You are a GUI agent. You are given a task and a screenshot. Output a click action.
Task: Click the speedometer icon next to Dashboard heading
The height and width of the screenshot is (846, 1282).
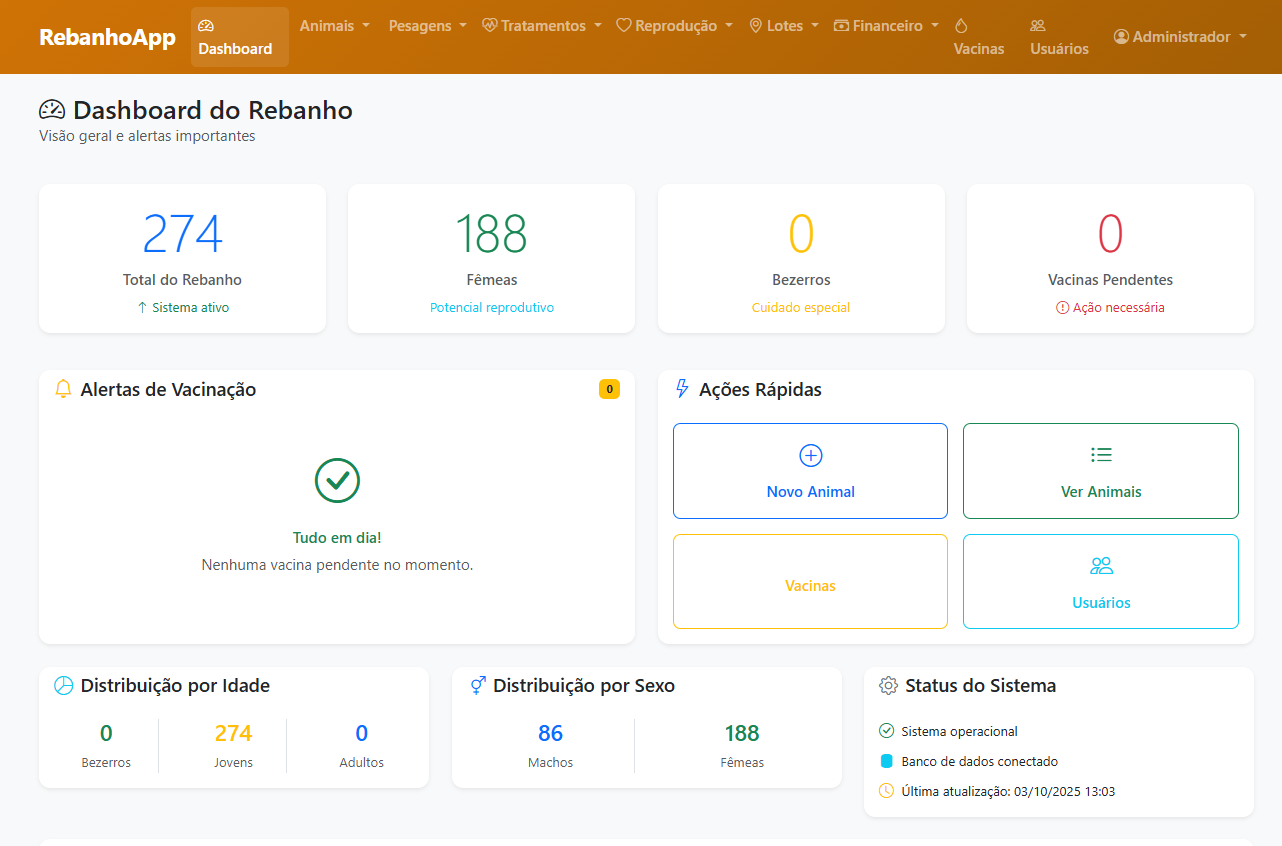(52, 110)
